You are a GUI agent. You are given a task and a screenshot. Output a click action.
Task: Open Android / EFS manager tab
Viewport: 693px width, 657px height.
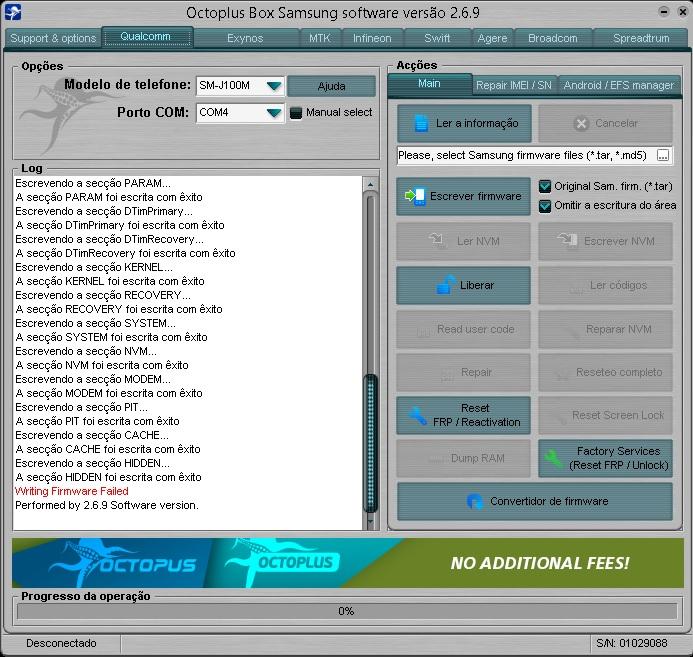[619, 85]
